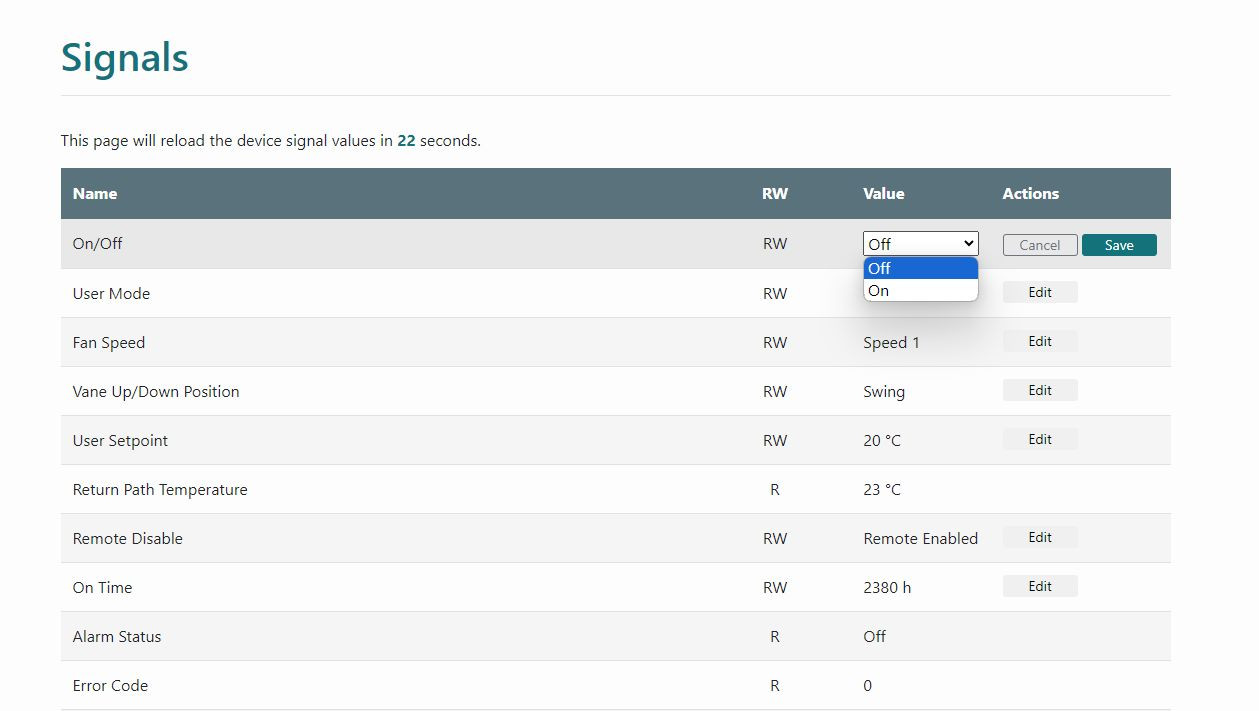Save the On/Off signal value
The height and width of the screenshot is (711, 1259).
click(1119, 245)
